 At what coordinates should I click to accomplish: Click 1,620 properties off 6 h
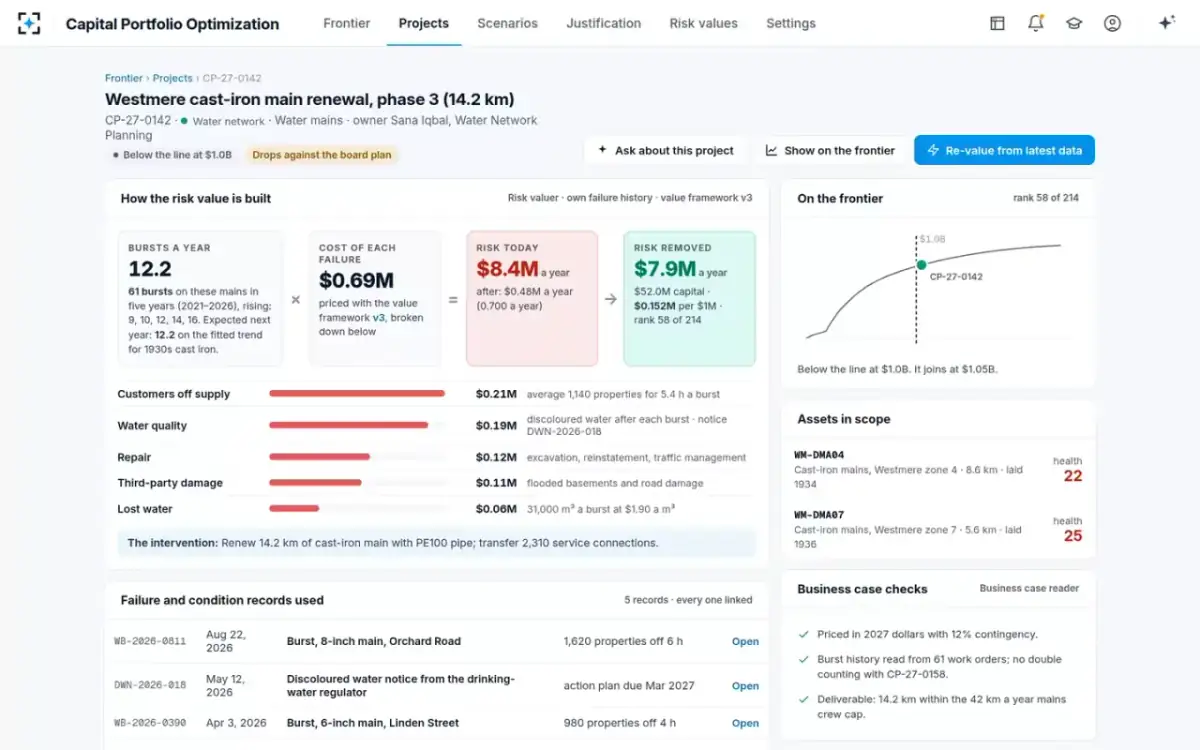[x=623, y=642]
